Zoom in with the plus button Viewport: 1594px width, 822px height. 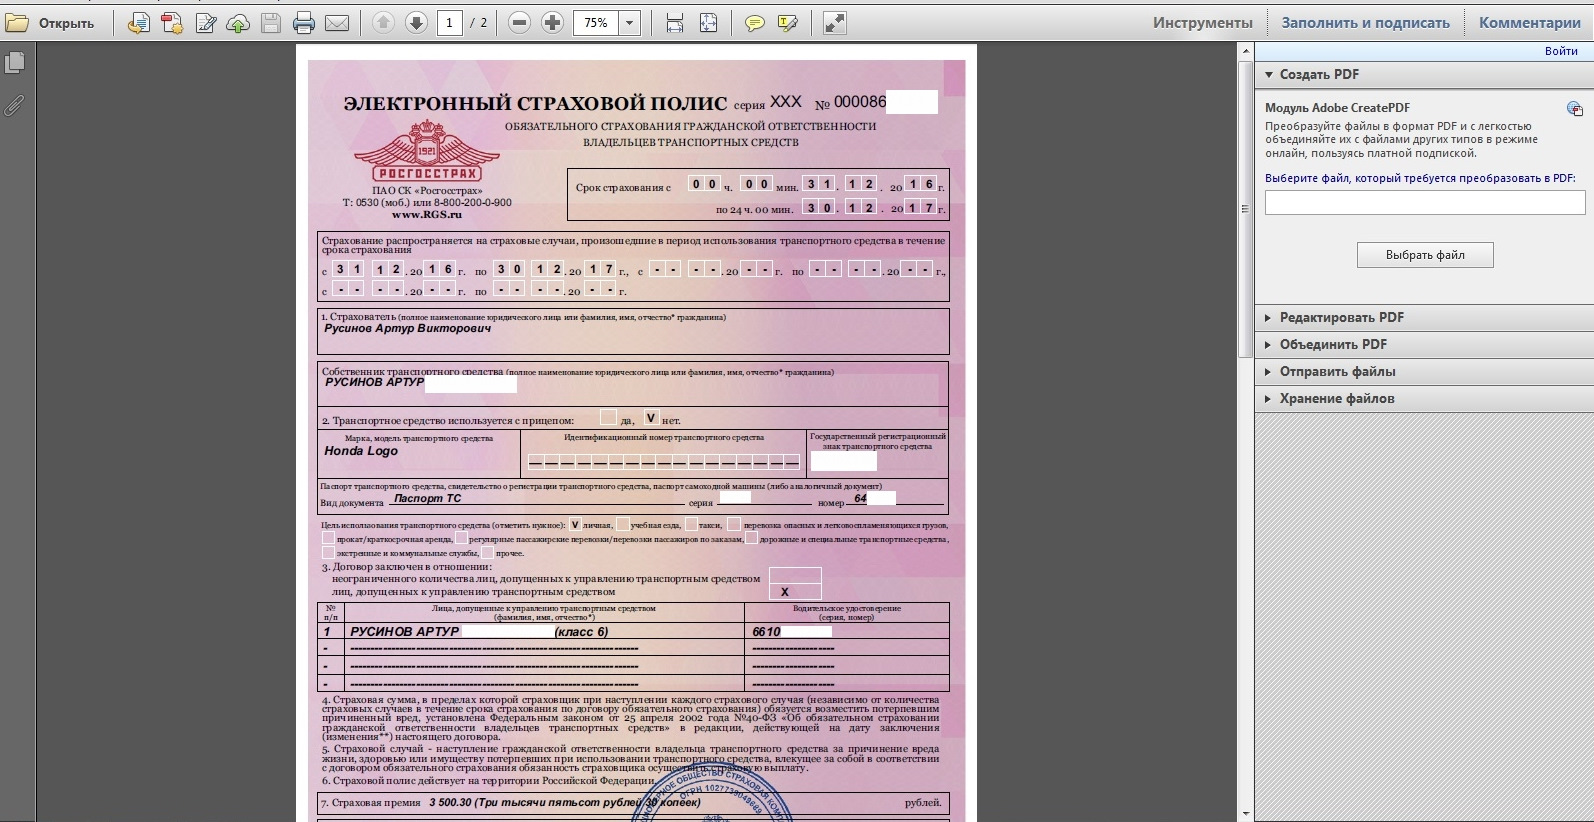pyautogui.click(x=552, y=23)
